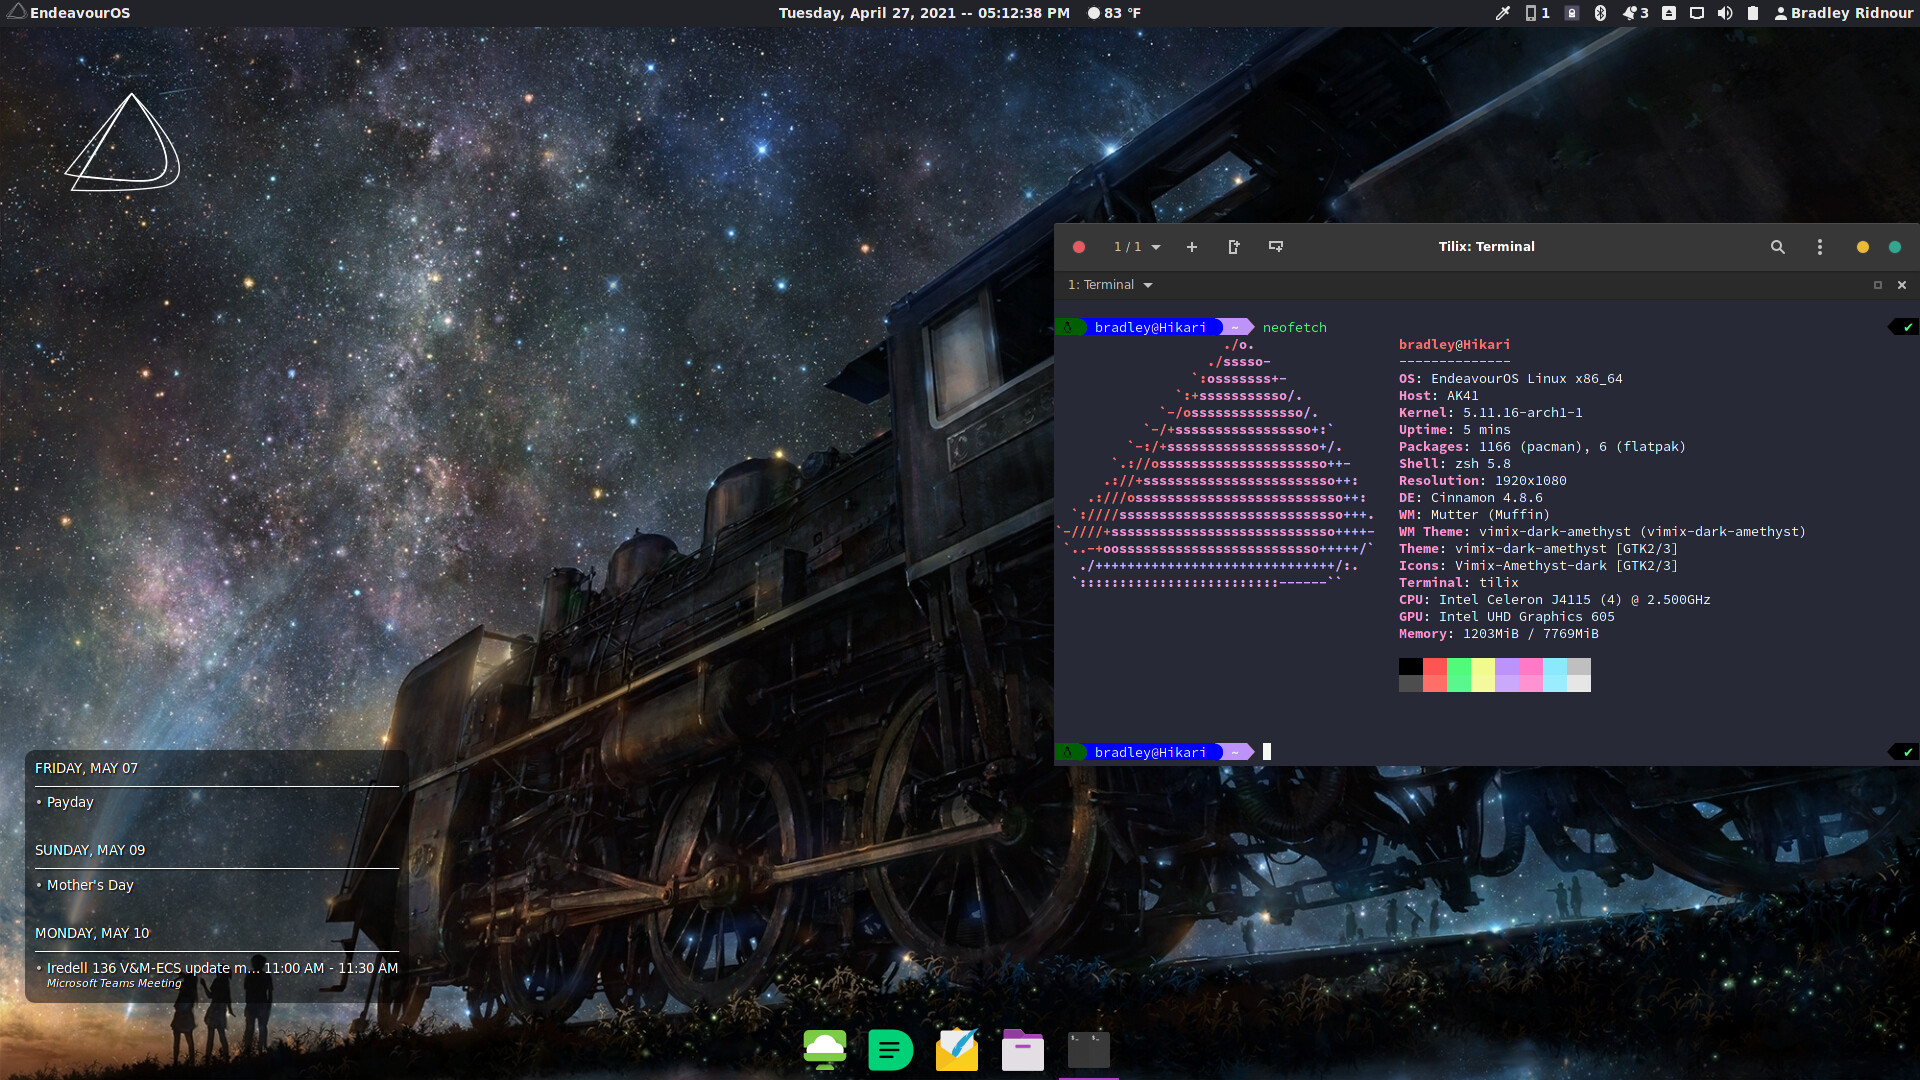Activate the color picker eyedropper panel icon
Screen dimensions: 1920x1080
1502,13
